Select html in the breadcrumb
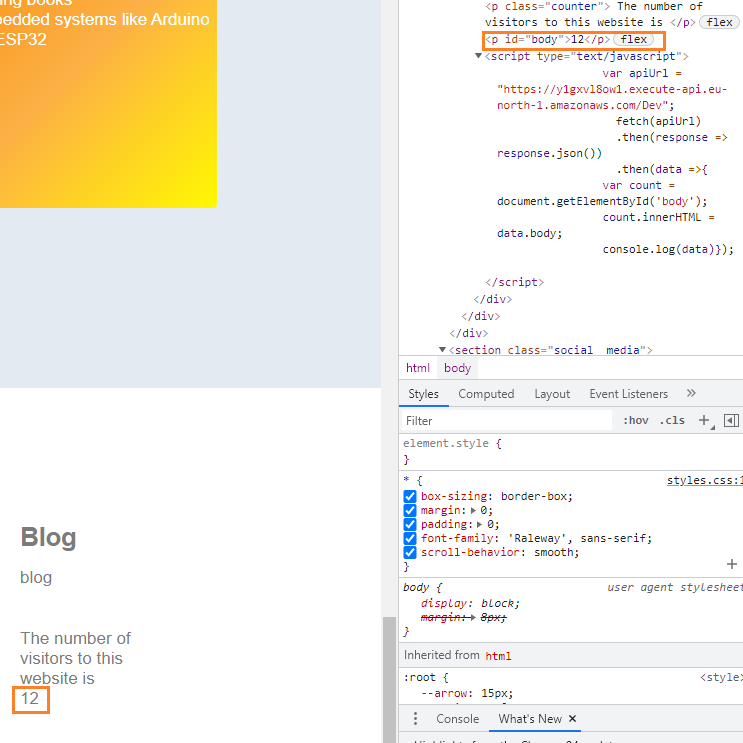 coord(417,368)
